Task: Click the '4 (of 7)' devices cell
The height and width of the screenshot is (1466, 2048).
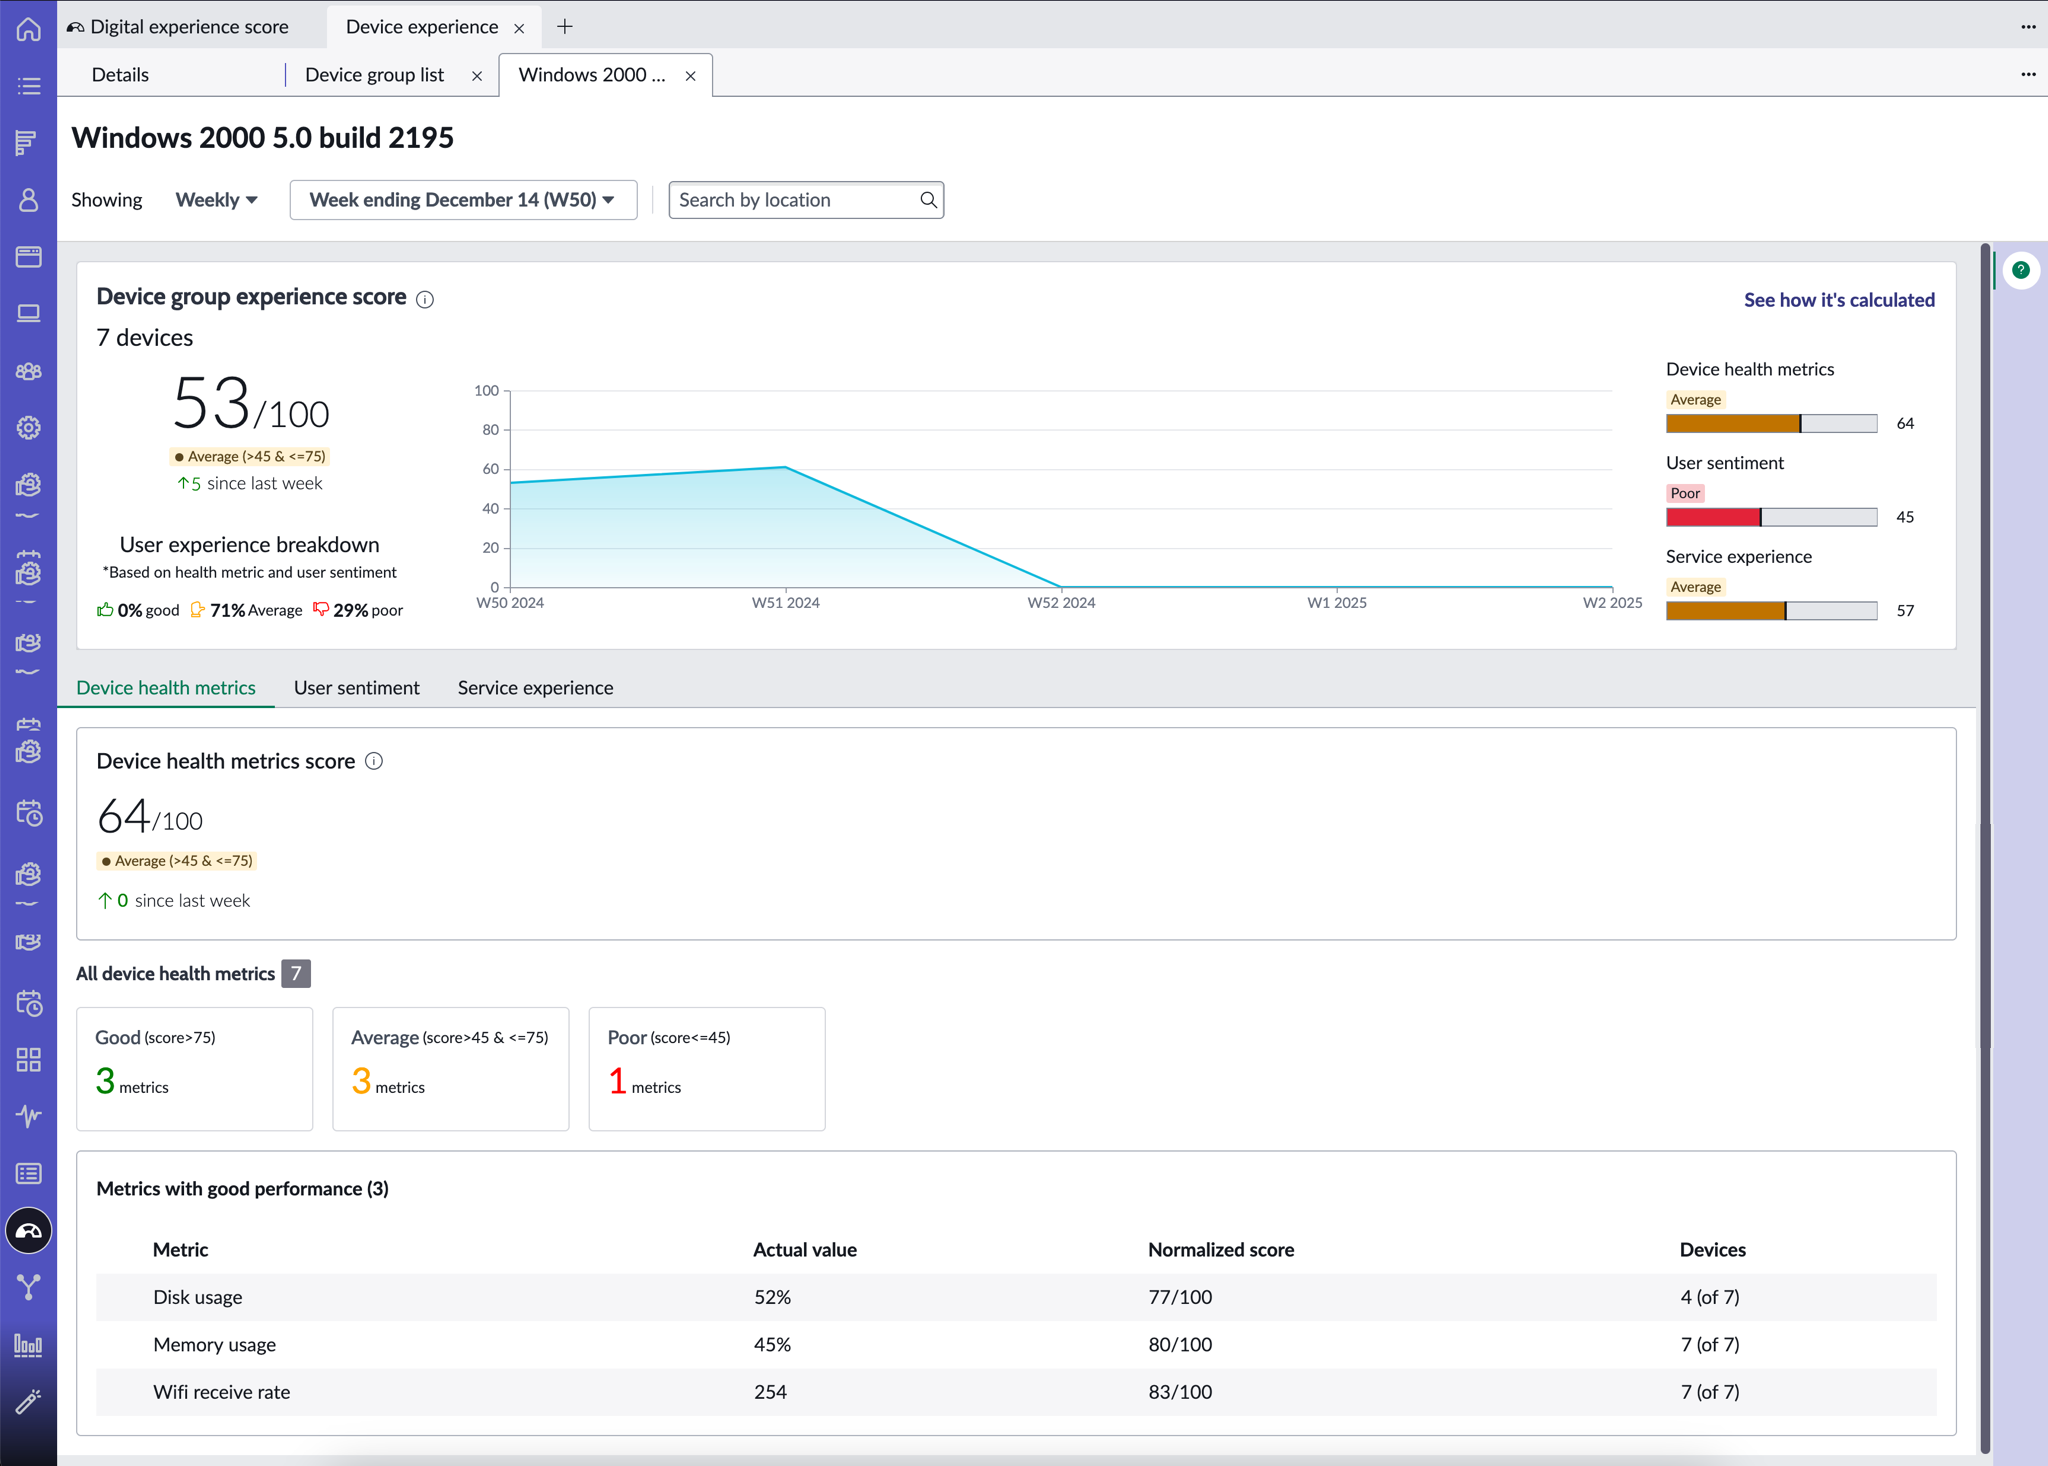Action: (1710, 1297)
